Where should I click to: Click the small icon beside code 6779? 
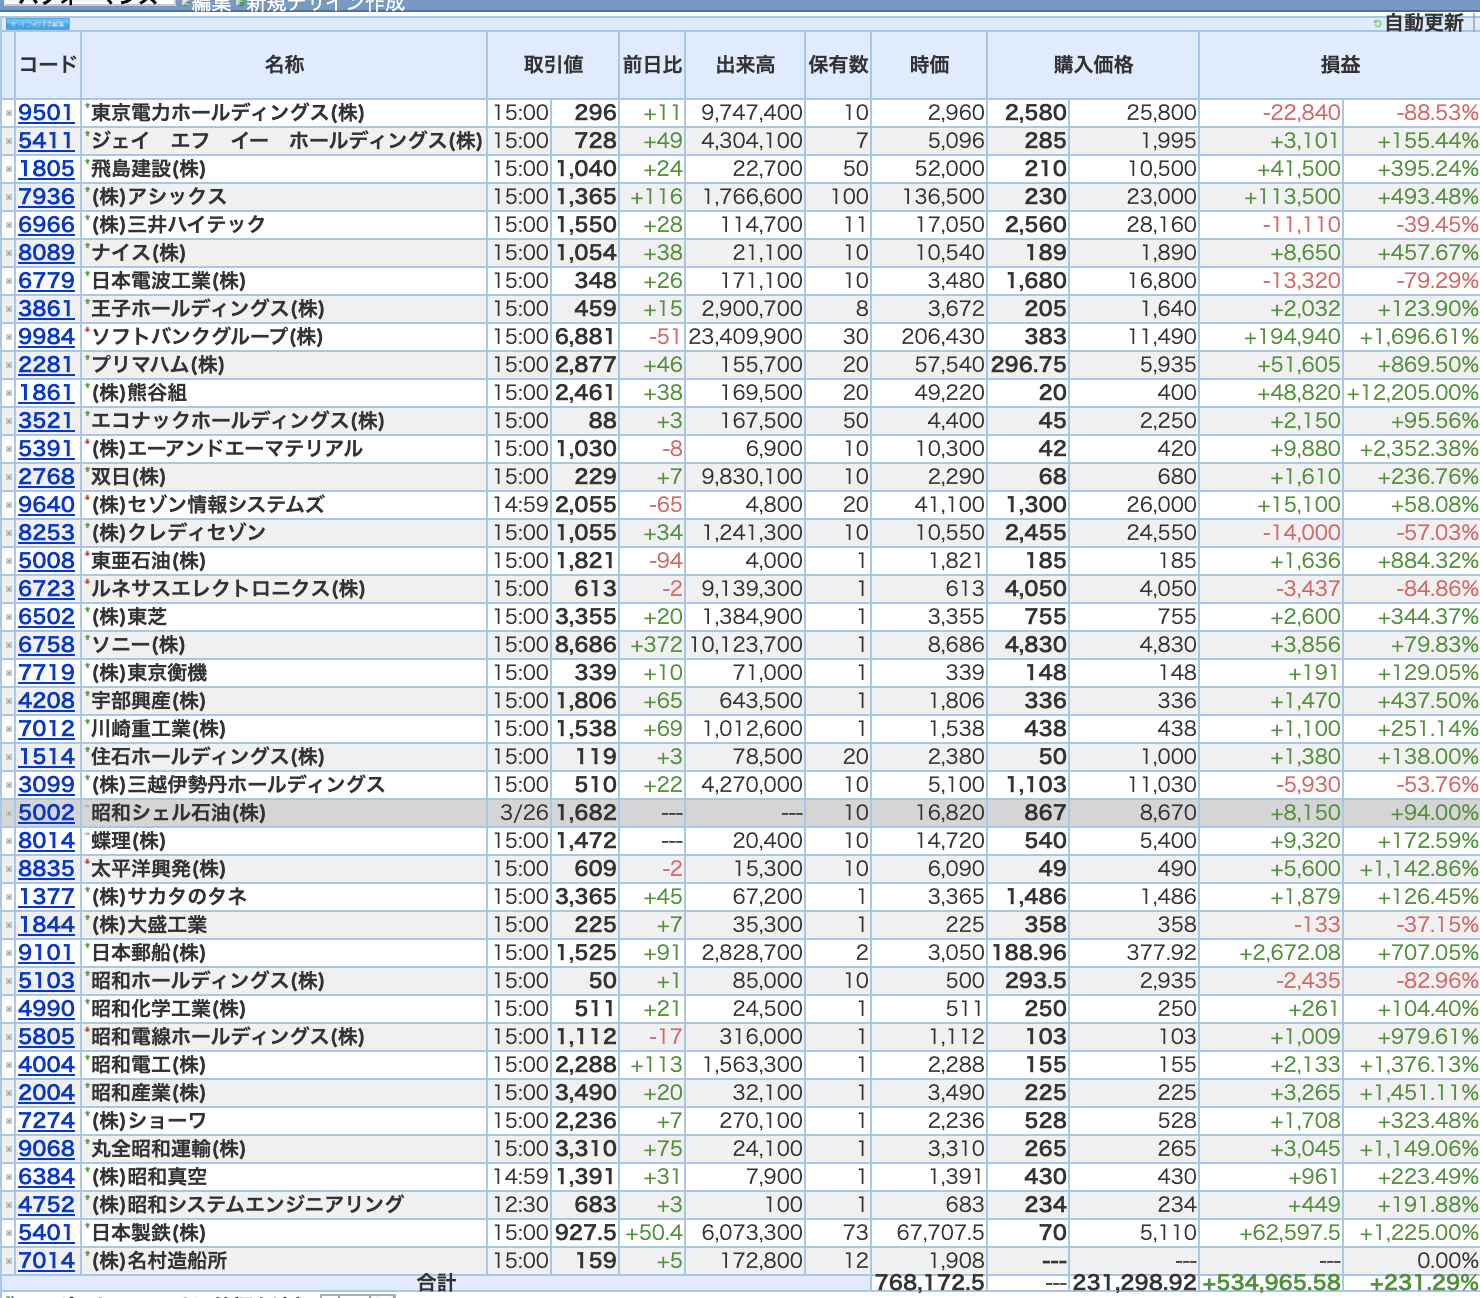click(9, 281)
